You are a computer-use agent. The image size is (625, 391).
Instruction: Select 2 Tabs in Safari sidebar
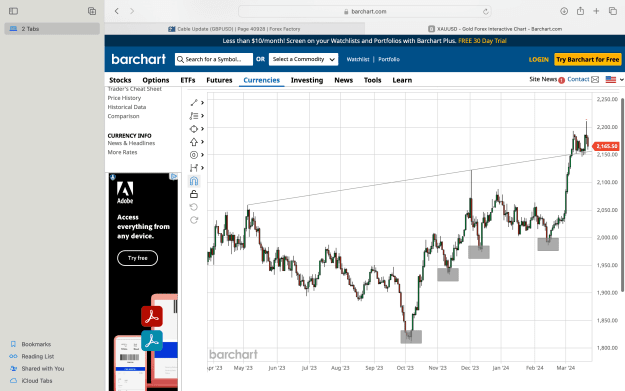(x=52, y=29)
